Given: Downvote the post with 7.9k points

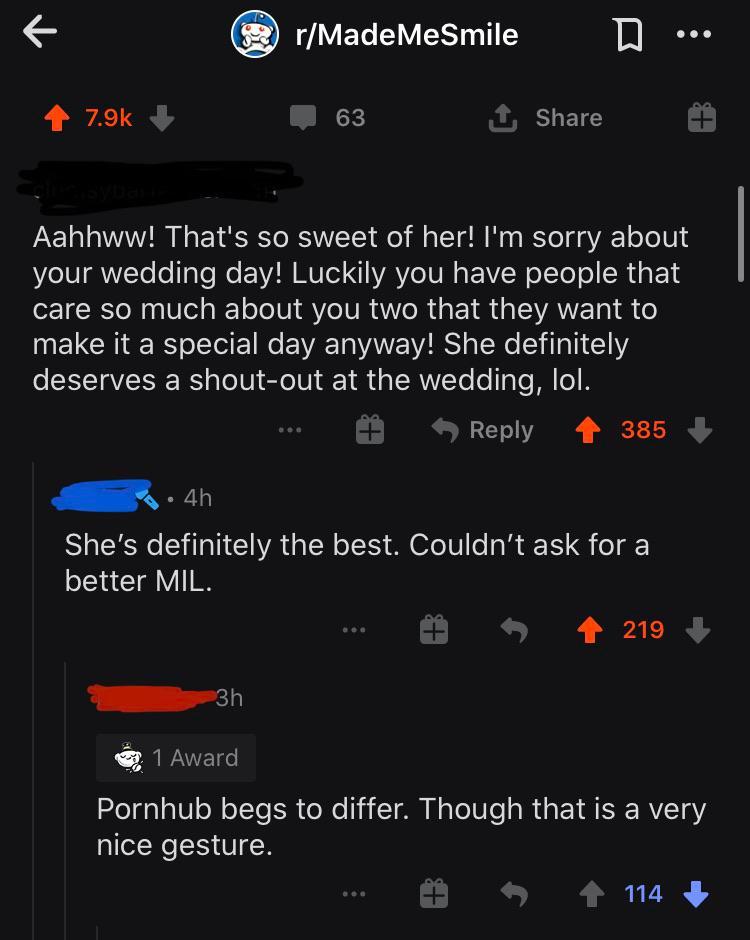Looking at the screenshot, I should pyautogui.click(x=162, y=118).
